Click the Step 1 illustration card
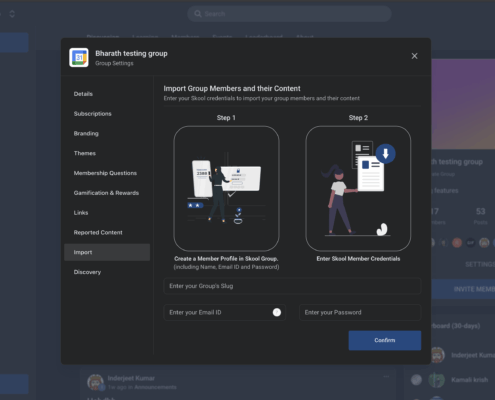 pos(226,188)
